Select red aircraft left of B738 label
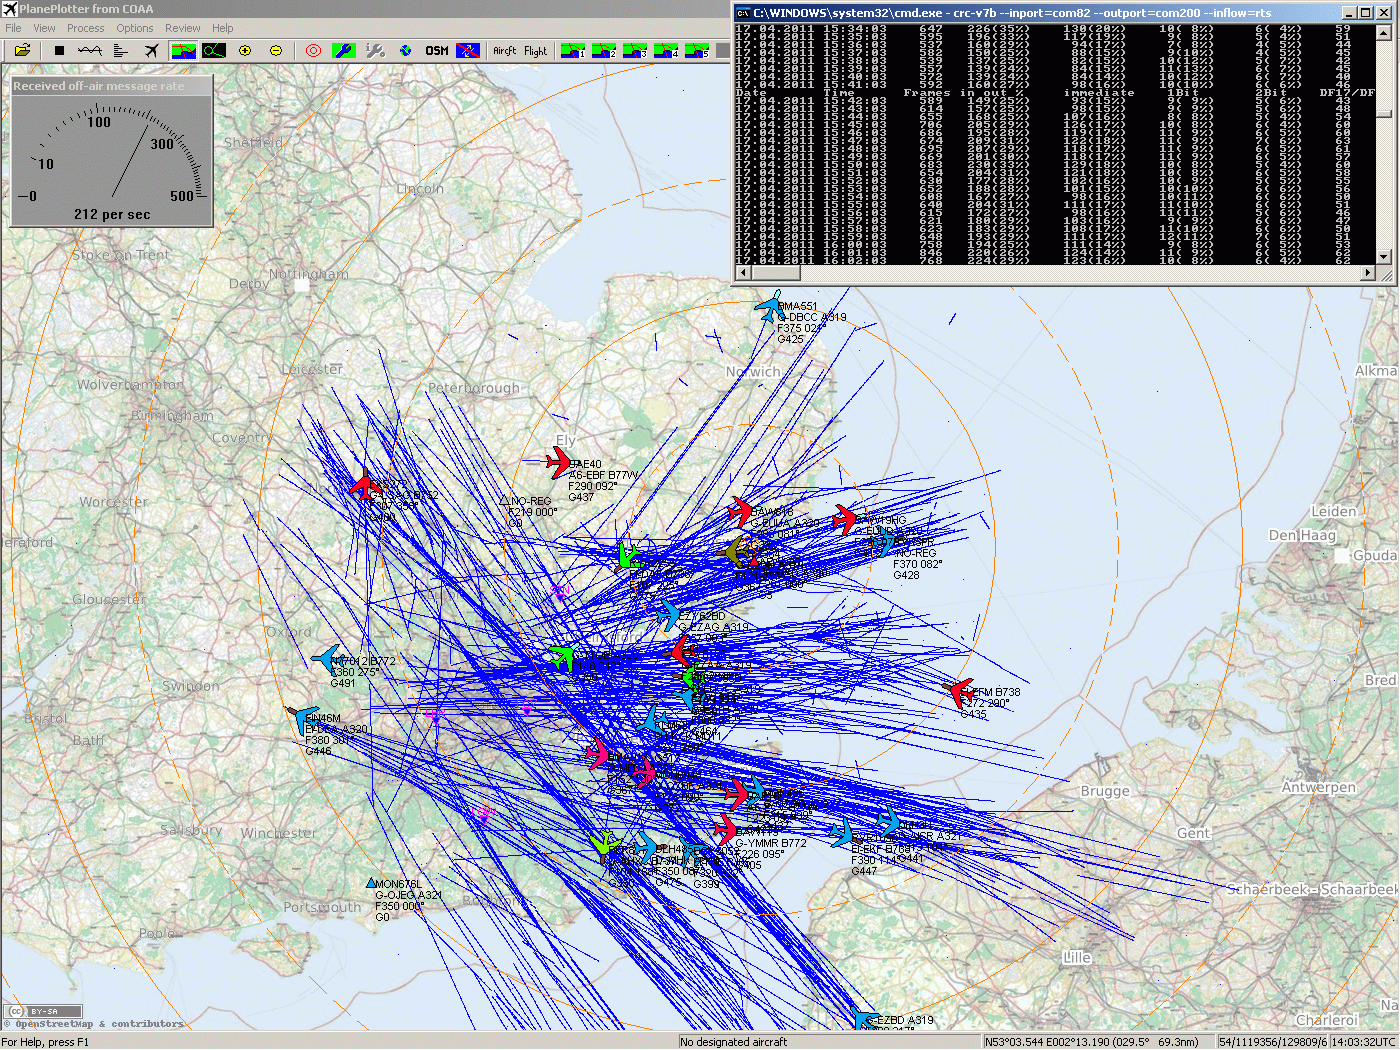 pyautogui.click(x=959, y=691)
